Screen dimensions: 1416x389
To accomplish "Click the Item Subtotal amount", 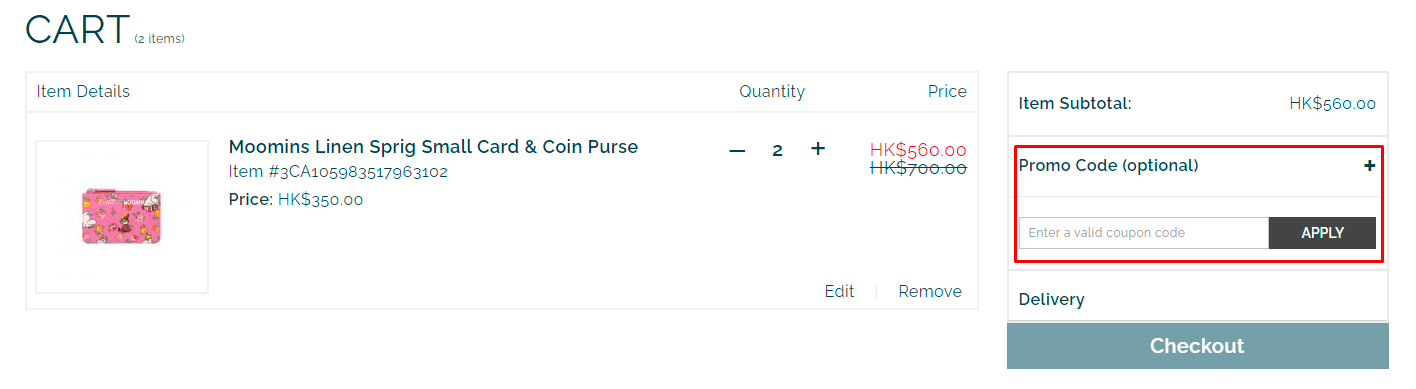I will (1332, 103).
